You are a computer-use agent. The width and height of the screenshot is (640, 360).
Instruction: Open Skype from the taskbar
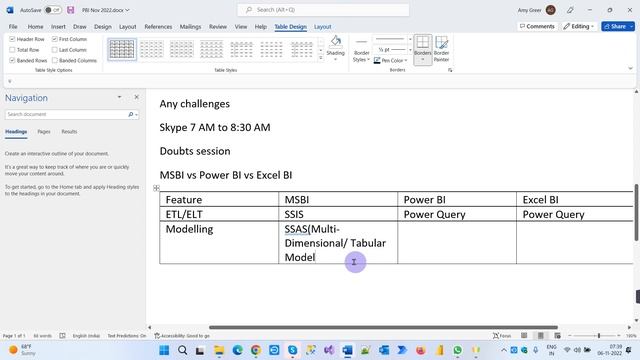(x=293, y=350)
